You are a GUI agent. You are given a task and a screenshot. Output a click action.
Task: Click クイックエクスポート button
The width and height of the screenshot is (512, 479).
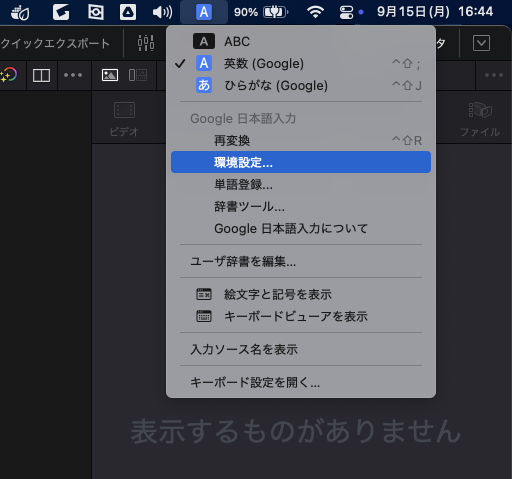tap(55, 43)
